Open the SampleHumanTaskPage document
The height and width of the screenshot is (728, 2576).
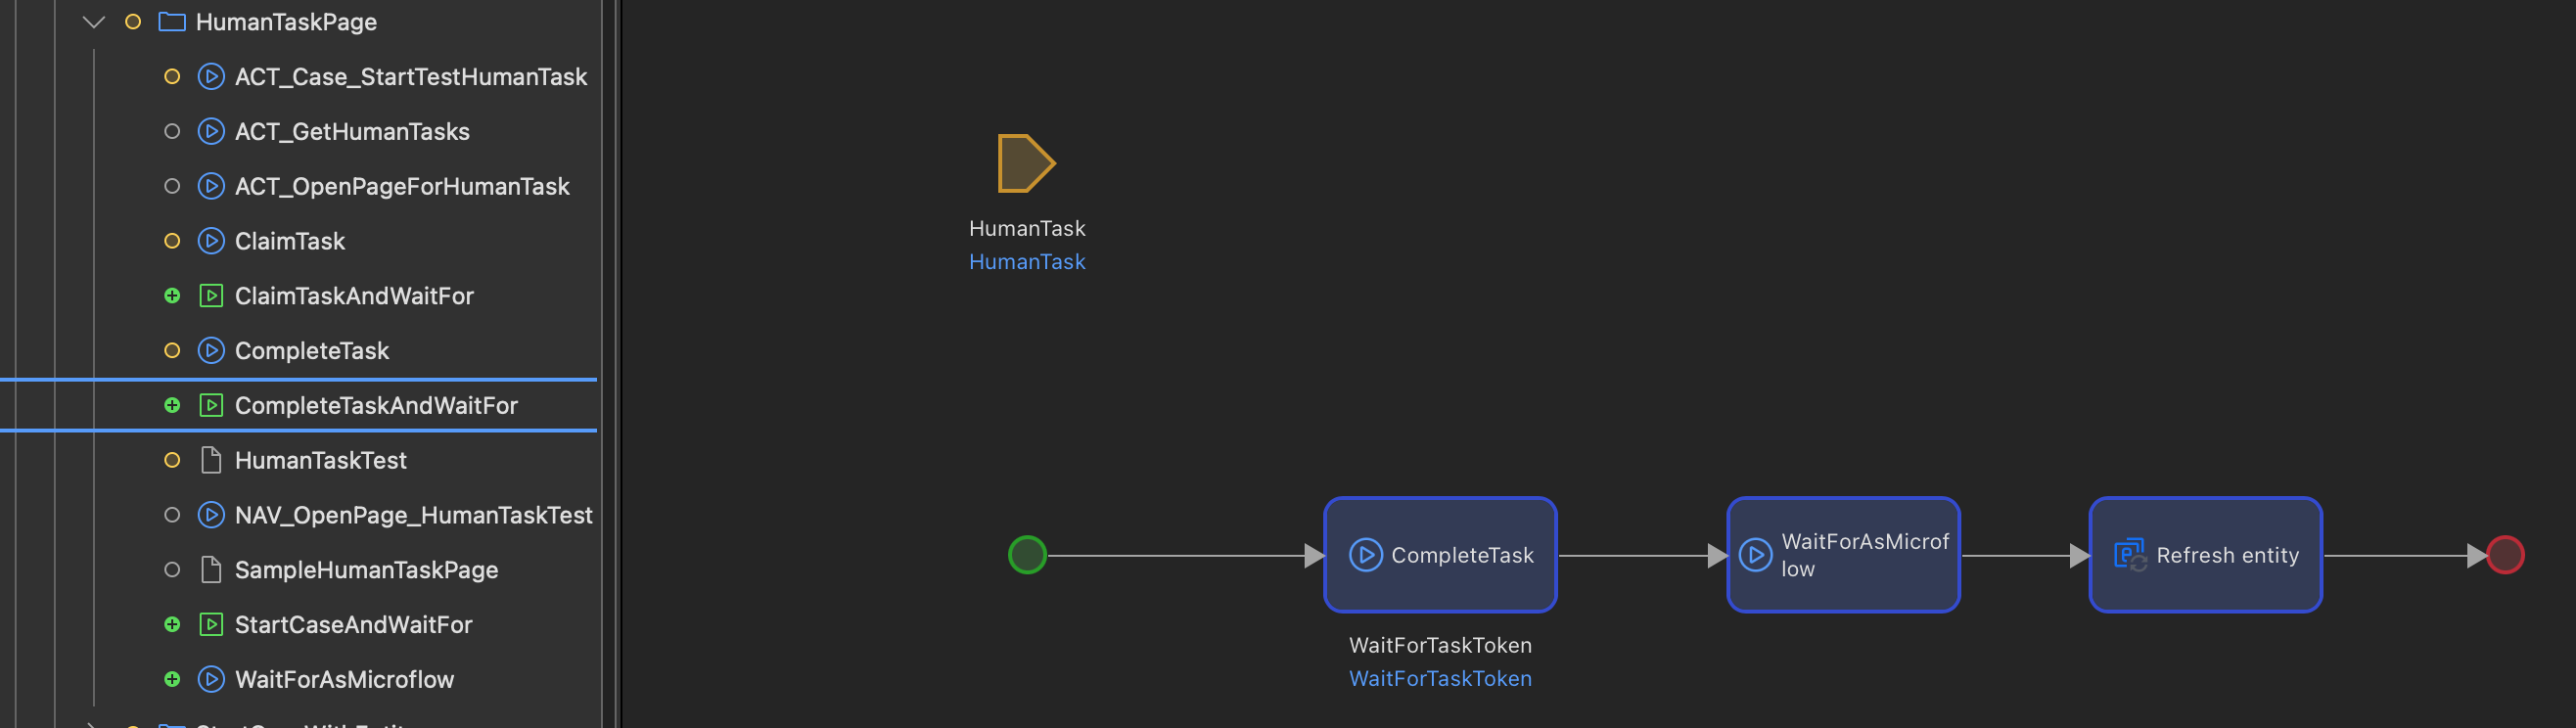365,570
